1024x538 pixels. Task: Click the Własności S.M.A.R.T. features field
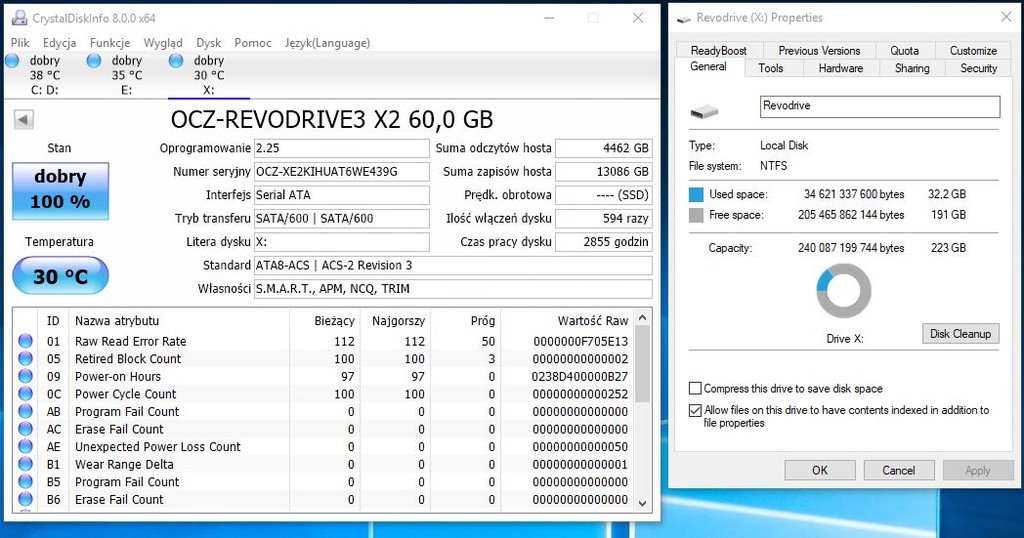[453, 289]
